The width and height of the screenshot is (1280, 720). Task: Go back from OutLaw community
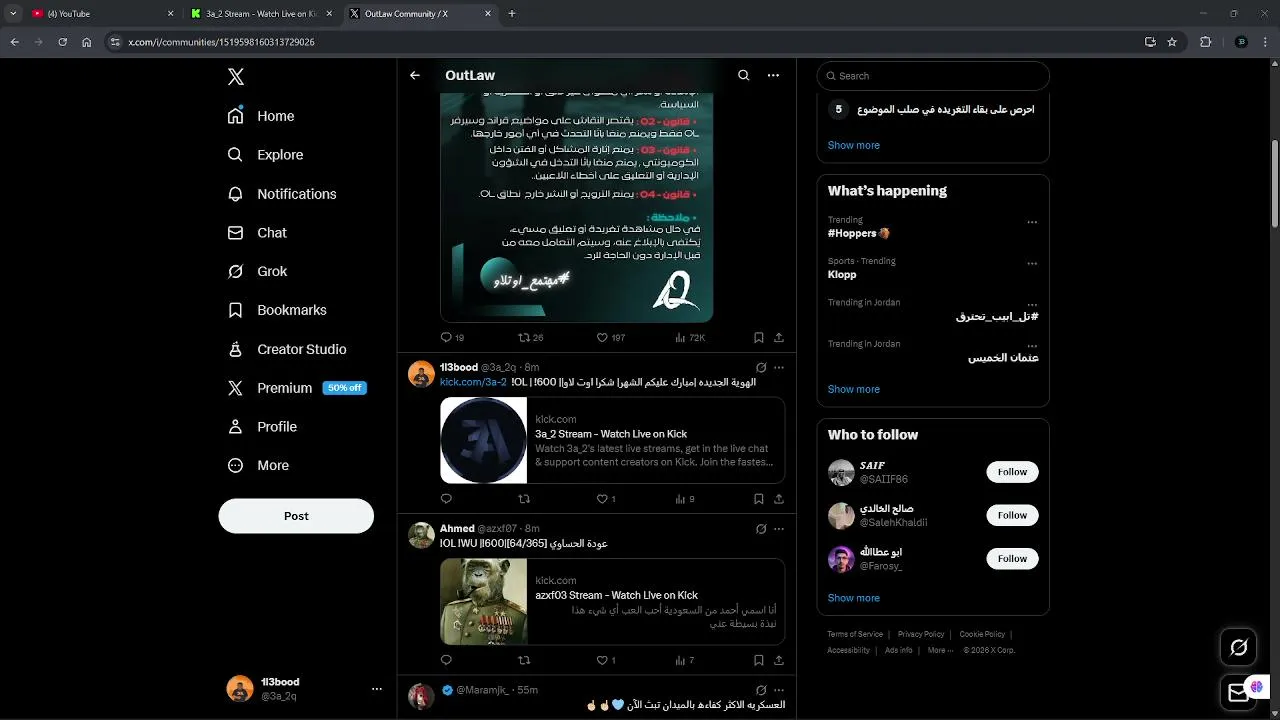click(x=415, y=75)
